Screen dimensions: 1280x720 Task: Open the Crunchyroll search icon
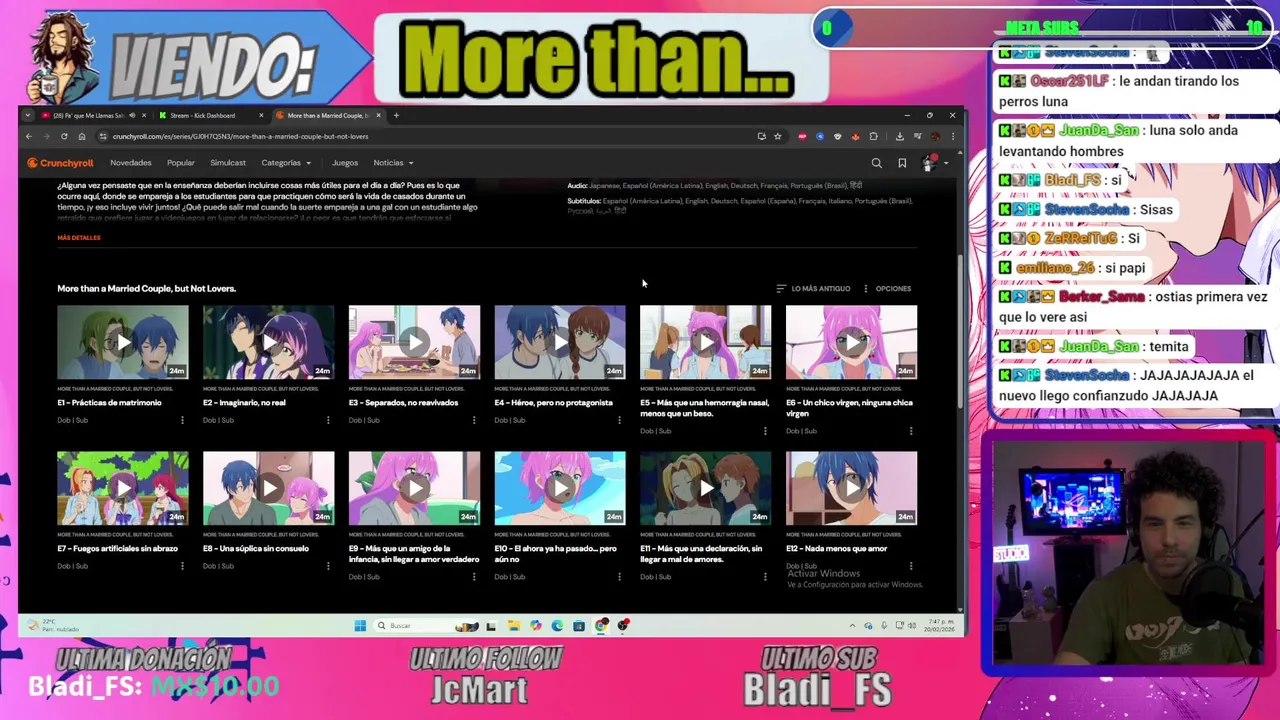877,163
